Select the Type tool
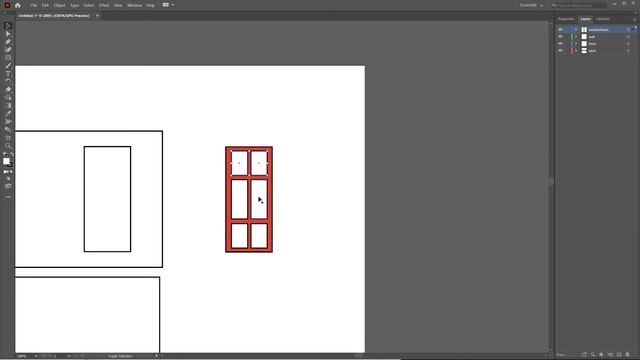640x360 pixels. 8,73
